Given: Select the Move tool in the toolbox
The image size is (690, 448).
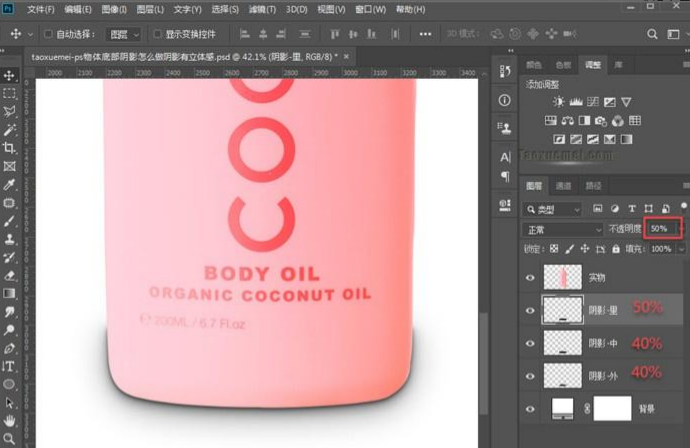Looking at the screenshot, I should (9, 75).
